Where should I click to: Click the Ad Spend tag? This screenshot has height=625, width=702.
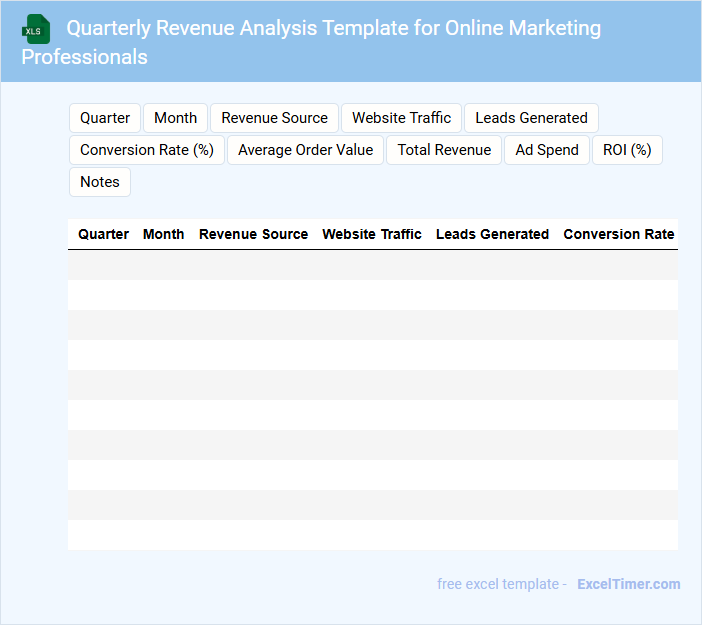(x=547, y=150)
